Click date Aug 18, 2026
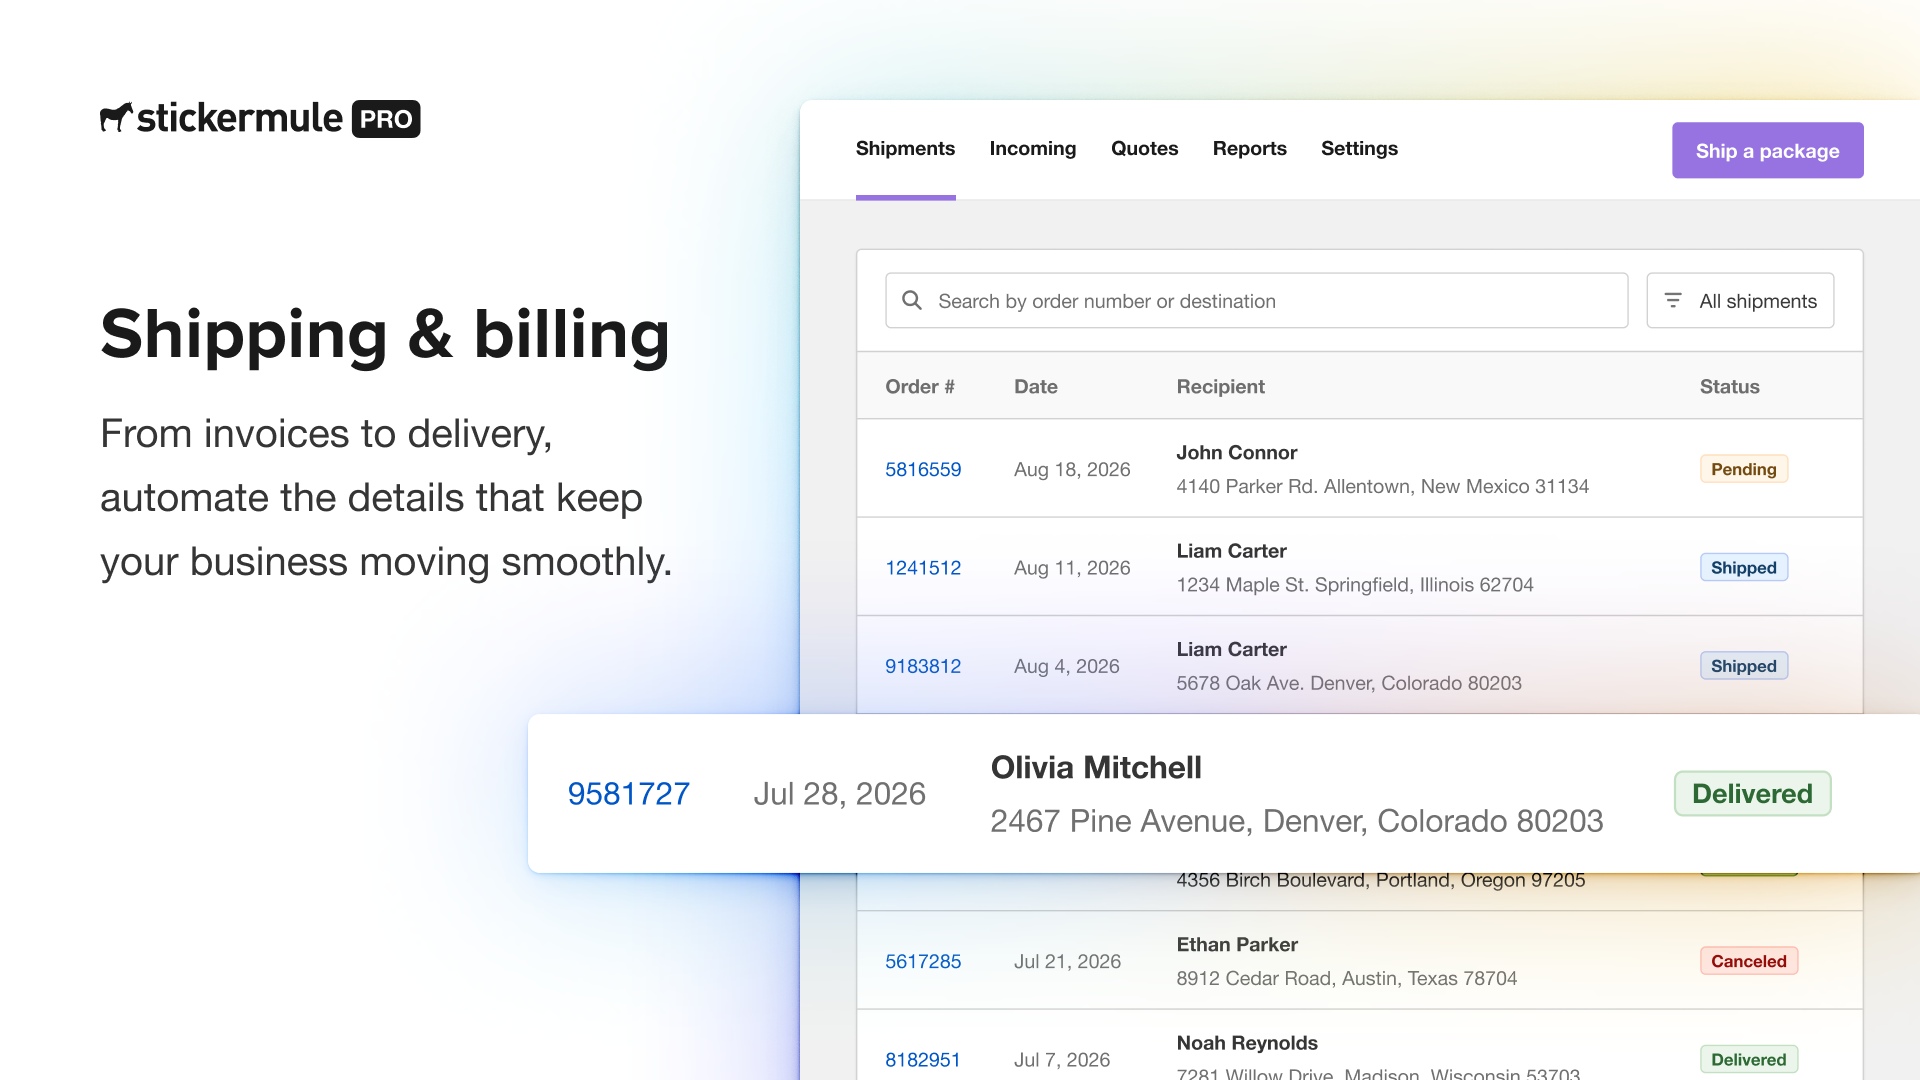The width and height of the screenshot is (1920, 1080). [x=1072, y=469]
